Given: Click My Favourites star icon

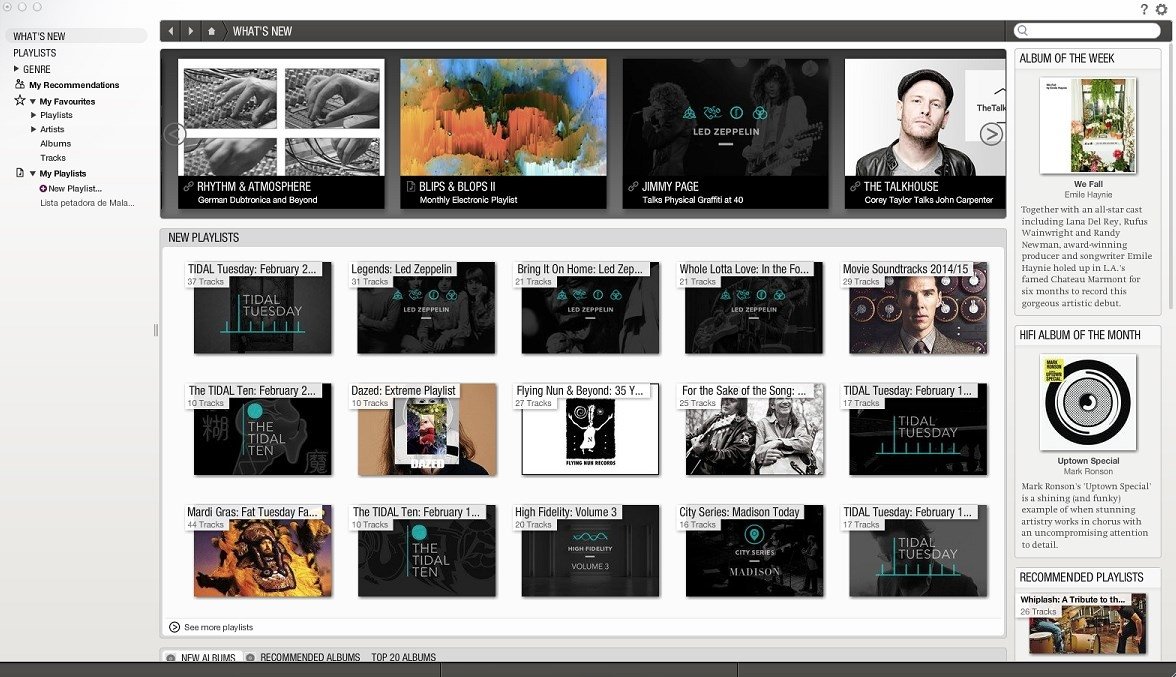Looking at the screenshot, I should tap(20, 100).
